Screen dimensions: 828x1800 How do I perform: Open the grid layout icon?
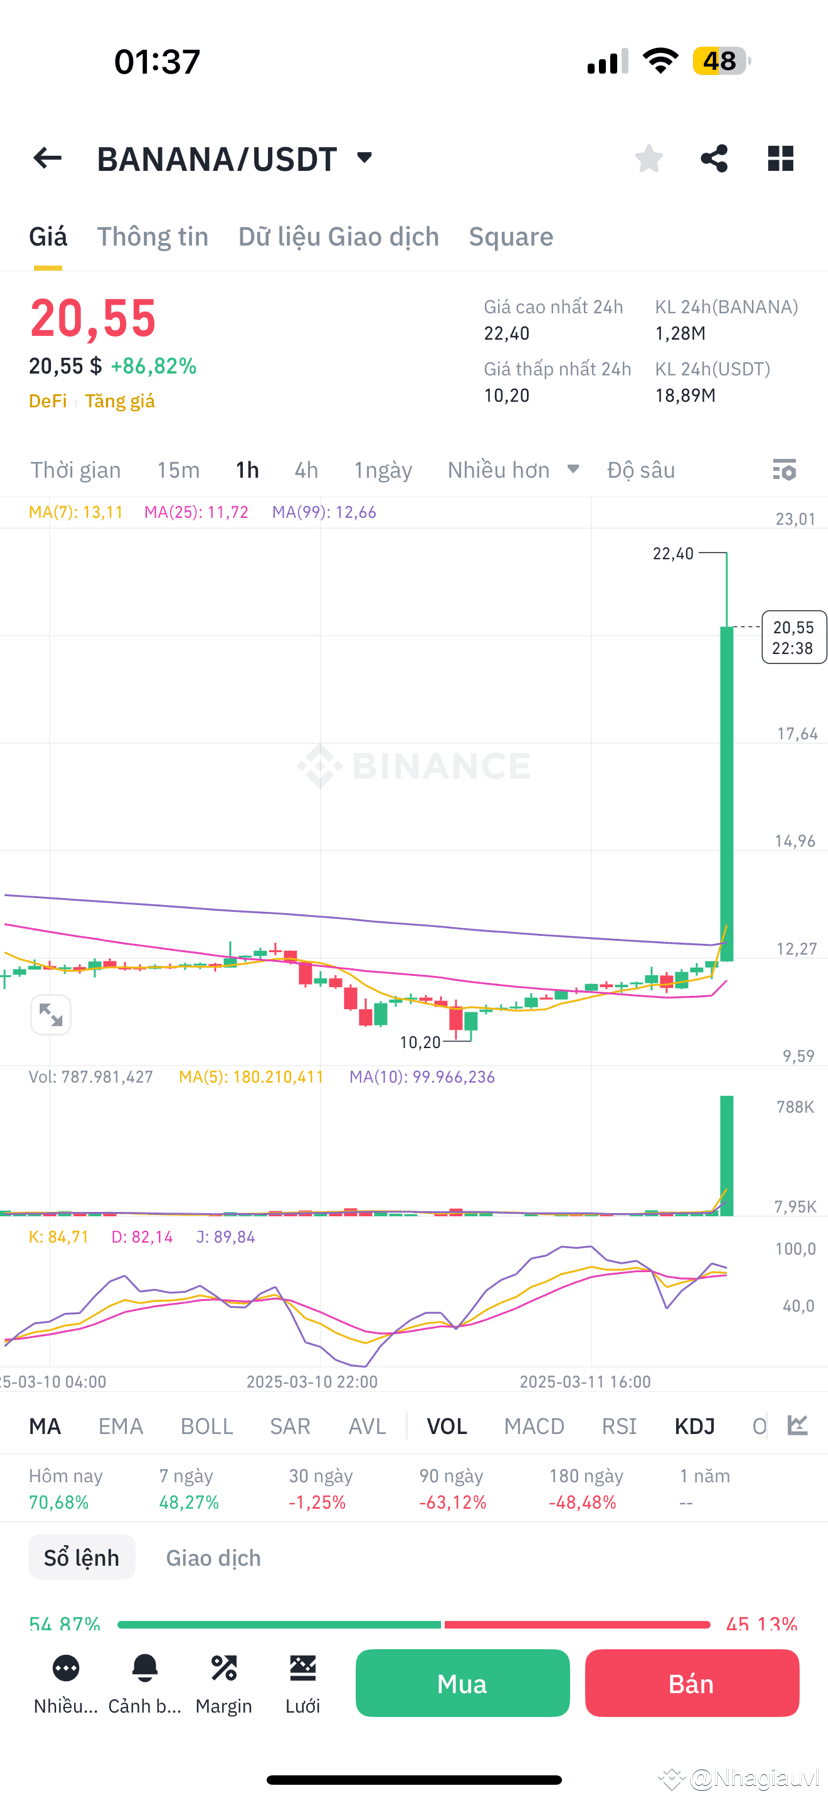pos(781,158)
